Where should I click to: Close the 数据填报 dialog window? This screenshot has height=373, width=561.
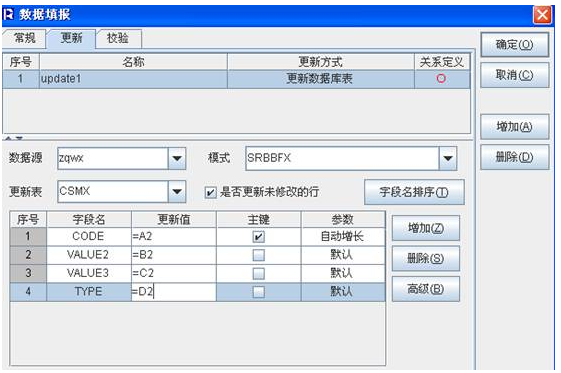(542, 15)
